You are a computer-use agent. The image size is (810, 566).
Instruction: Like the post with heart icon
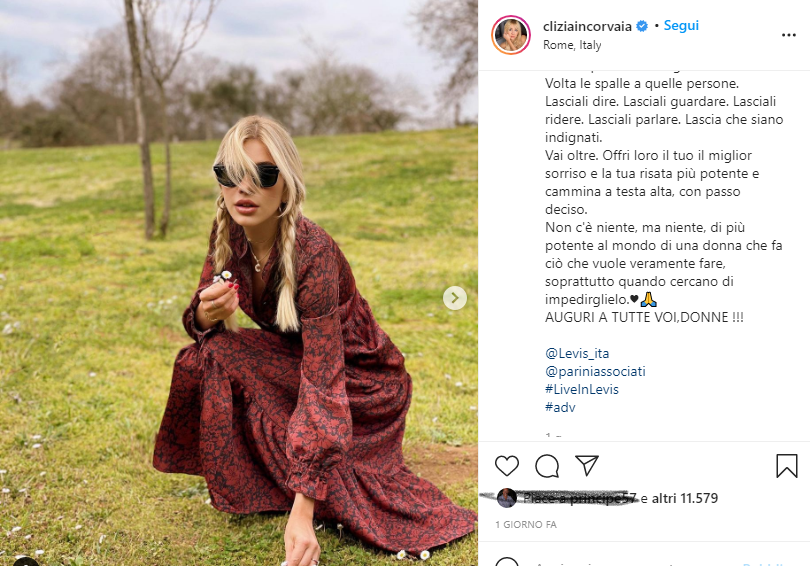[x=507, y=466]
